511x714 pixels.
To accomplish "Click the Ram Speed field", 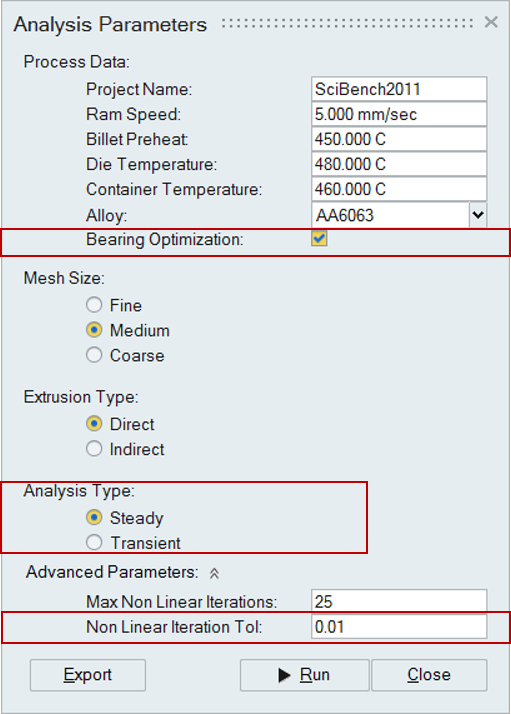I will coord(399,114).
